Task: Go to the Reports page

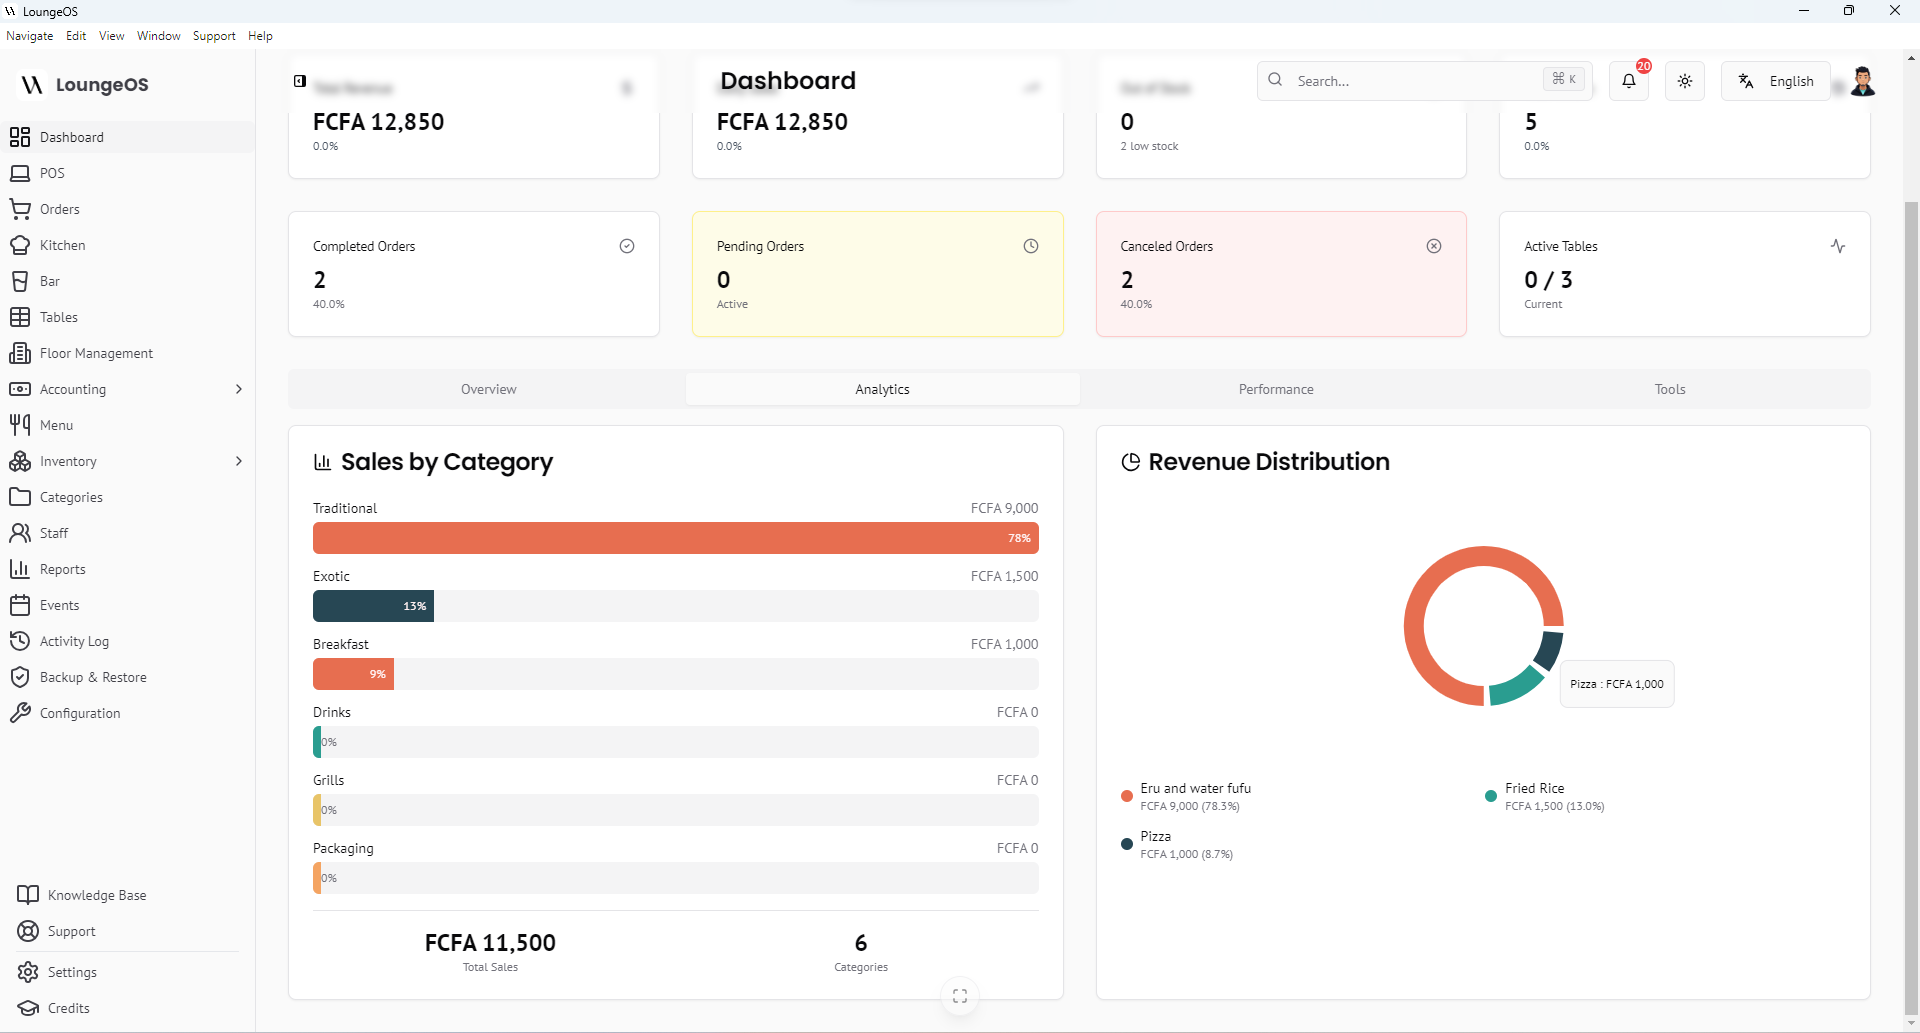Action: tap(62, 569)
